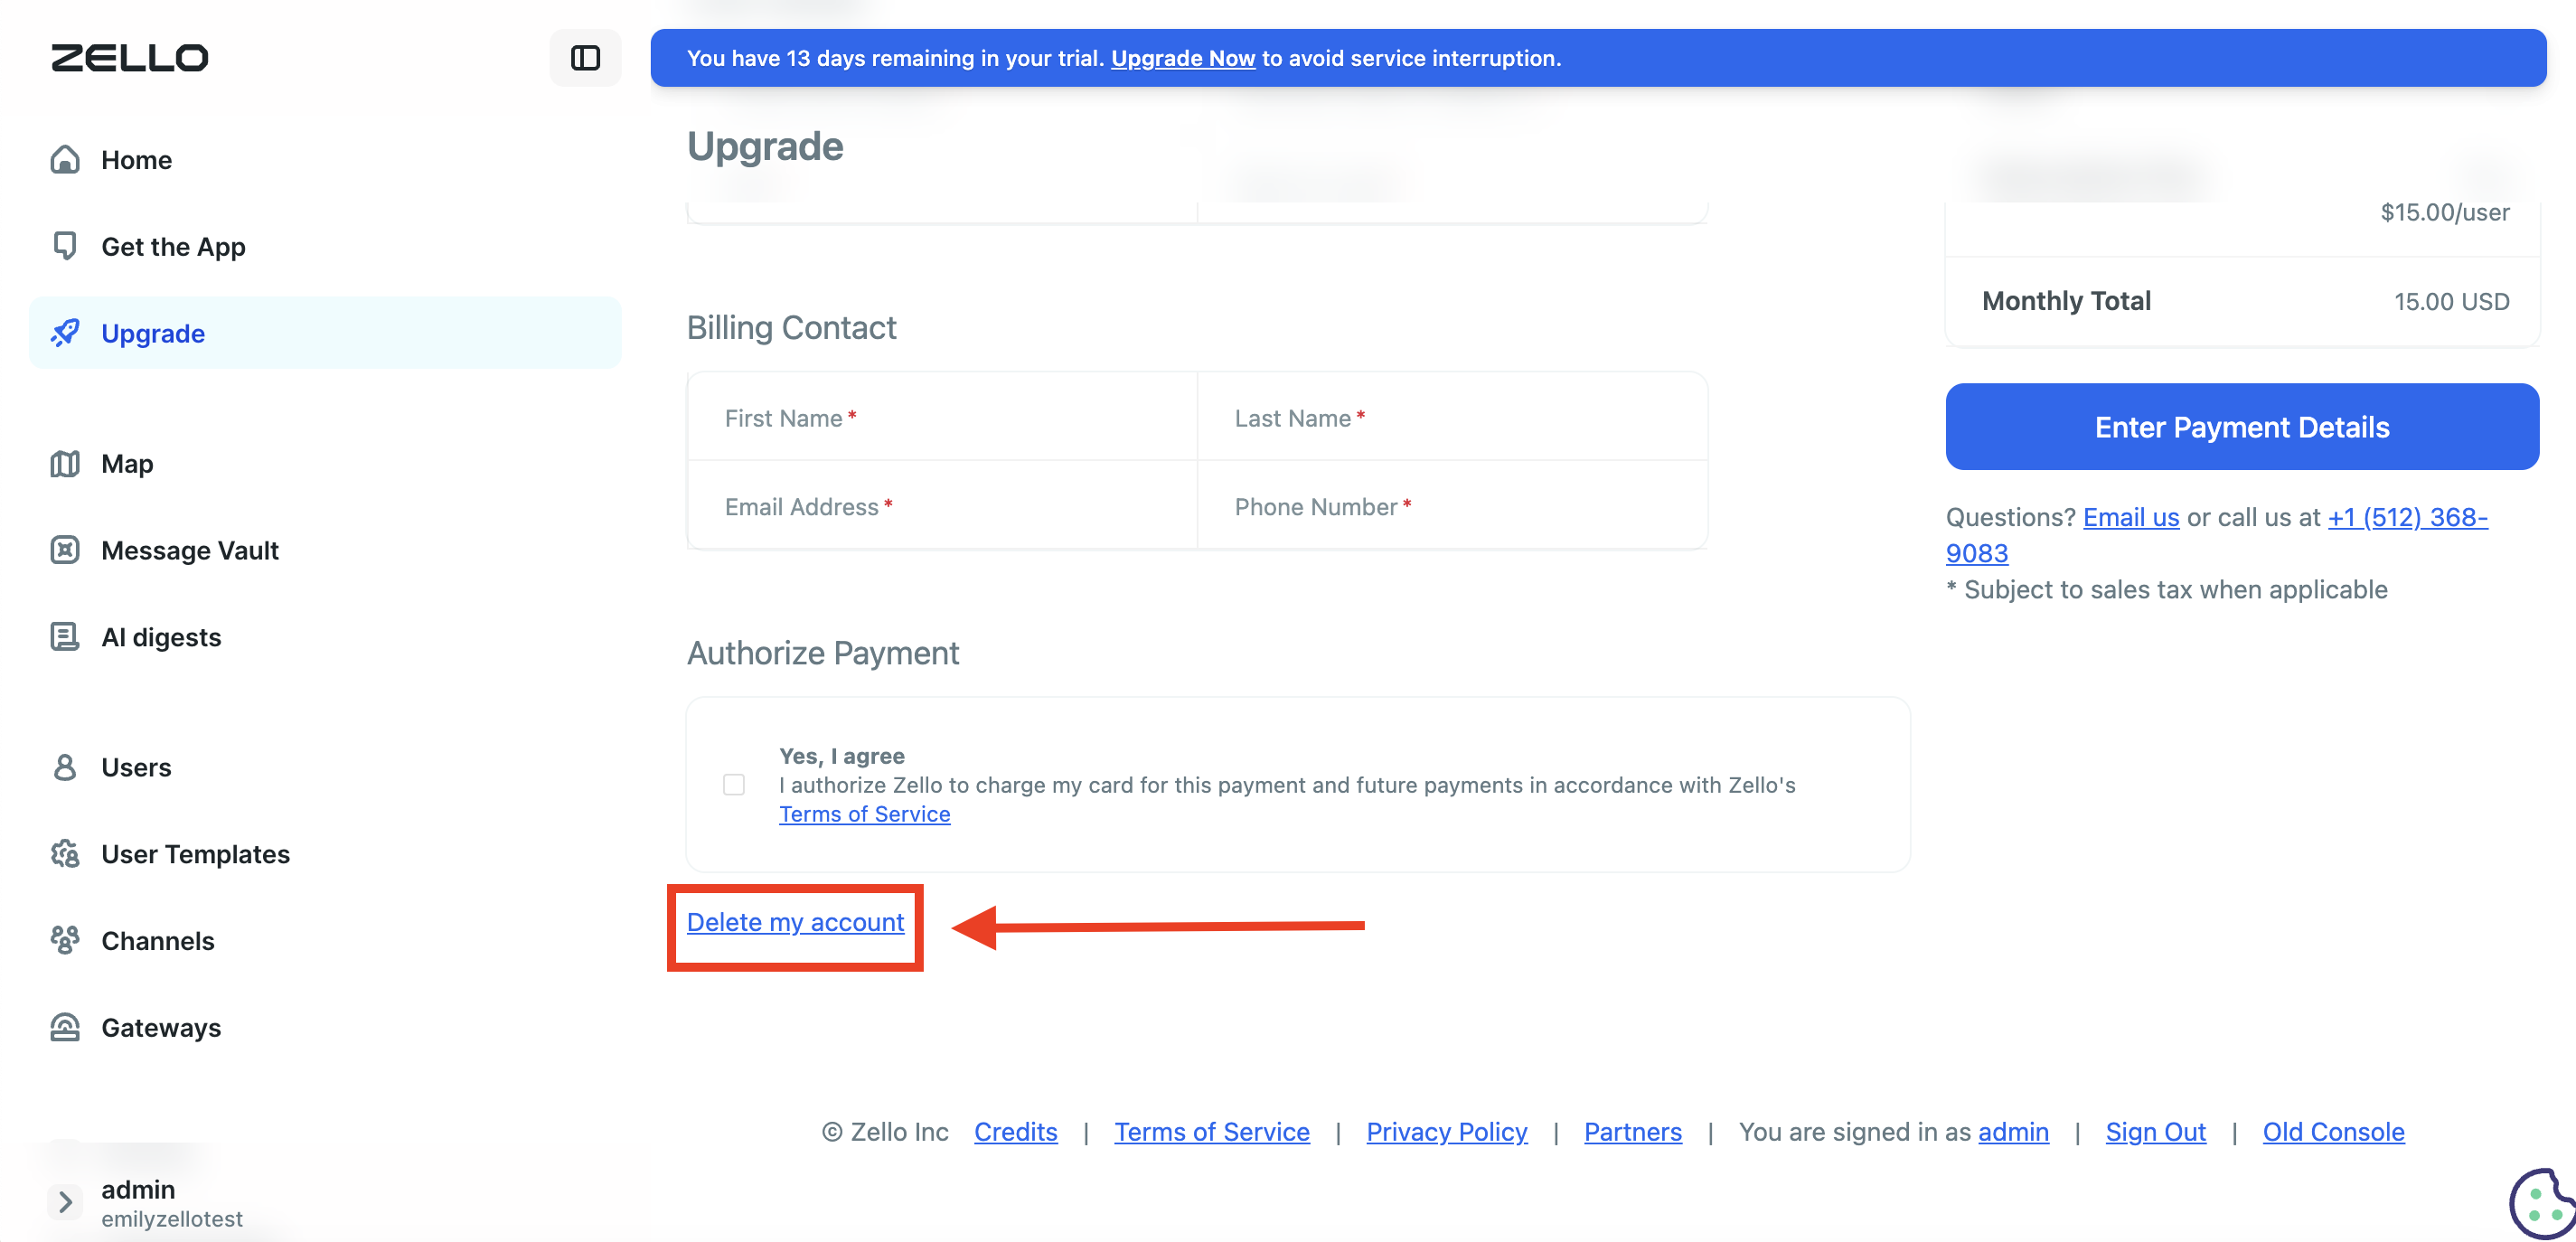This screenshot has height=1242, width=2576.
Task: Click the Gateways icon
Action: 65,1027
